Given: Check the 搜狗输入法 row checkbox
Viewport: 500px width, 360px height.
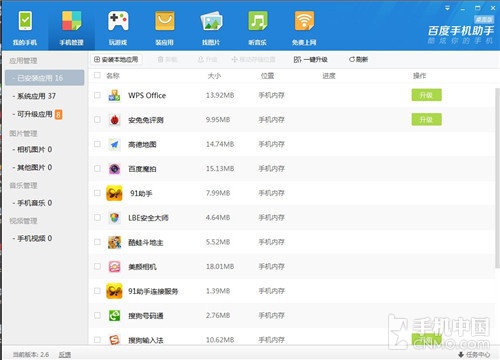Looking at the screenshot, I should pyautogui.click(x=97, y=340).
